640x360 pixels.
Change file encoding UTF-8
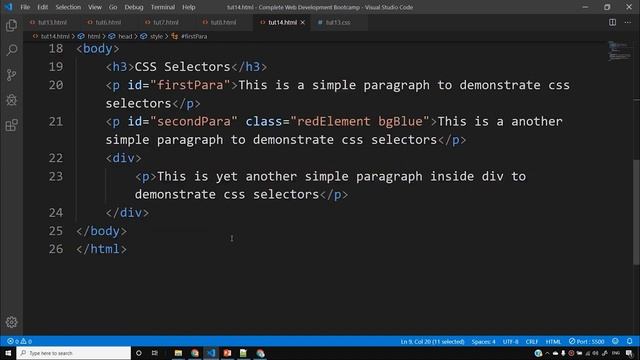tap(510, 341)
